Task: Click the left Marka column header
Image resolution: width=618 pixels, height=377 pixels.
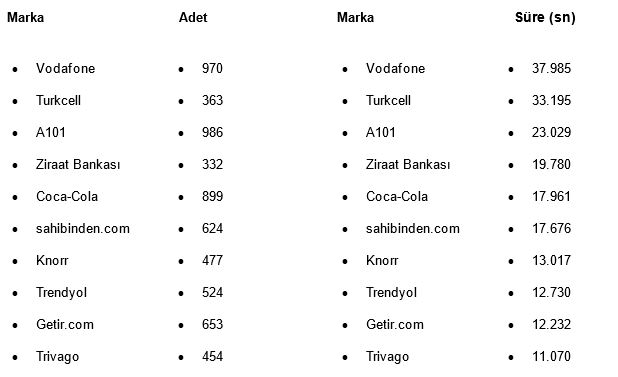Action: coord(26,17)
